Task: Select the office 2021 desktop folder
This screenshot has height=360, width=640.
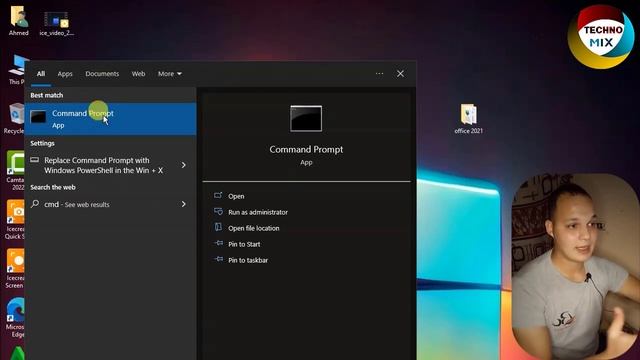Action: (469, 119)
